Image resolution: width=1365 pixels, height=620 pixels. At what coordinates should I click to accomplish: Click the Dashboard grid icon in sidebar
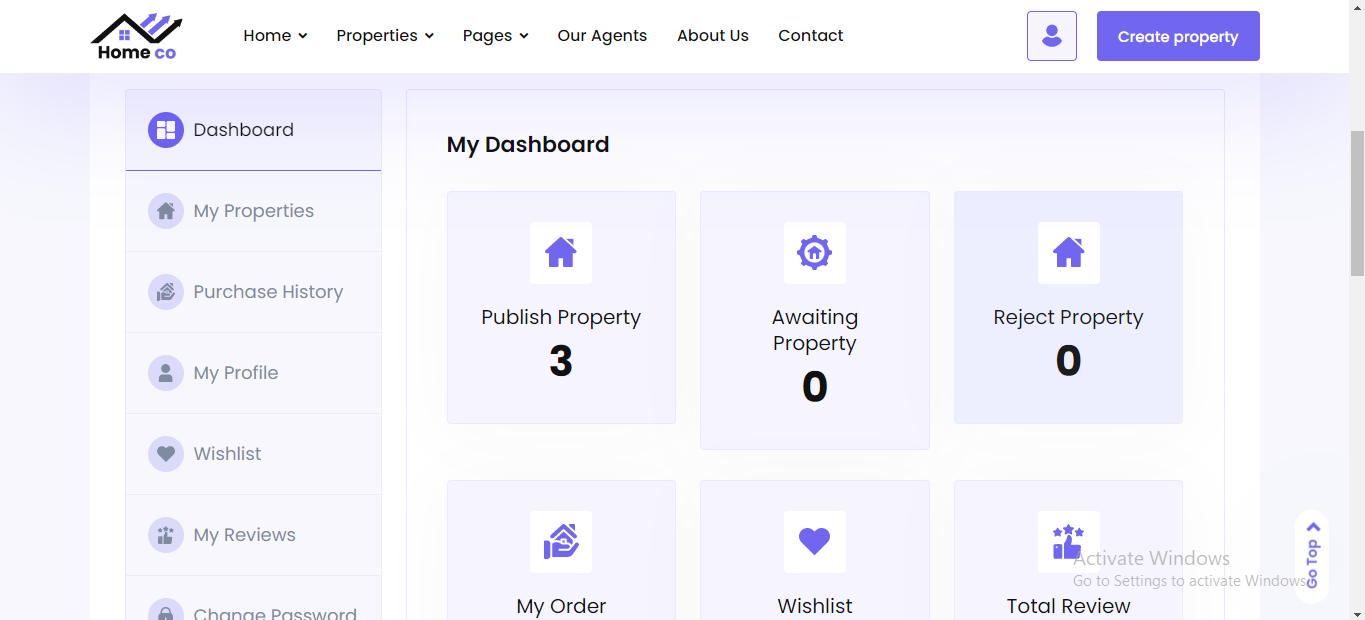point(166,130)
